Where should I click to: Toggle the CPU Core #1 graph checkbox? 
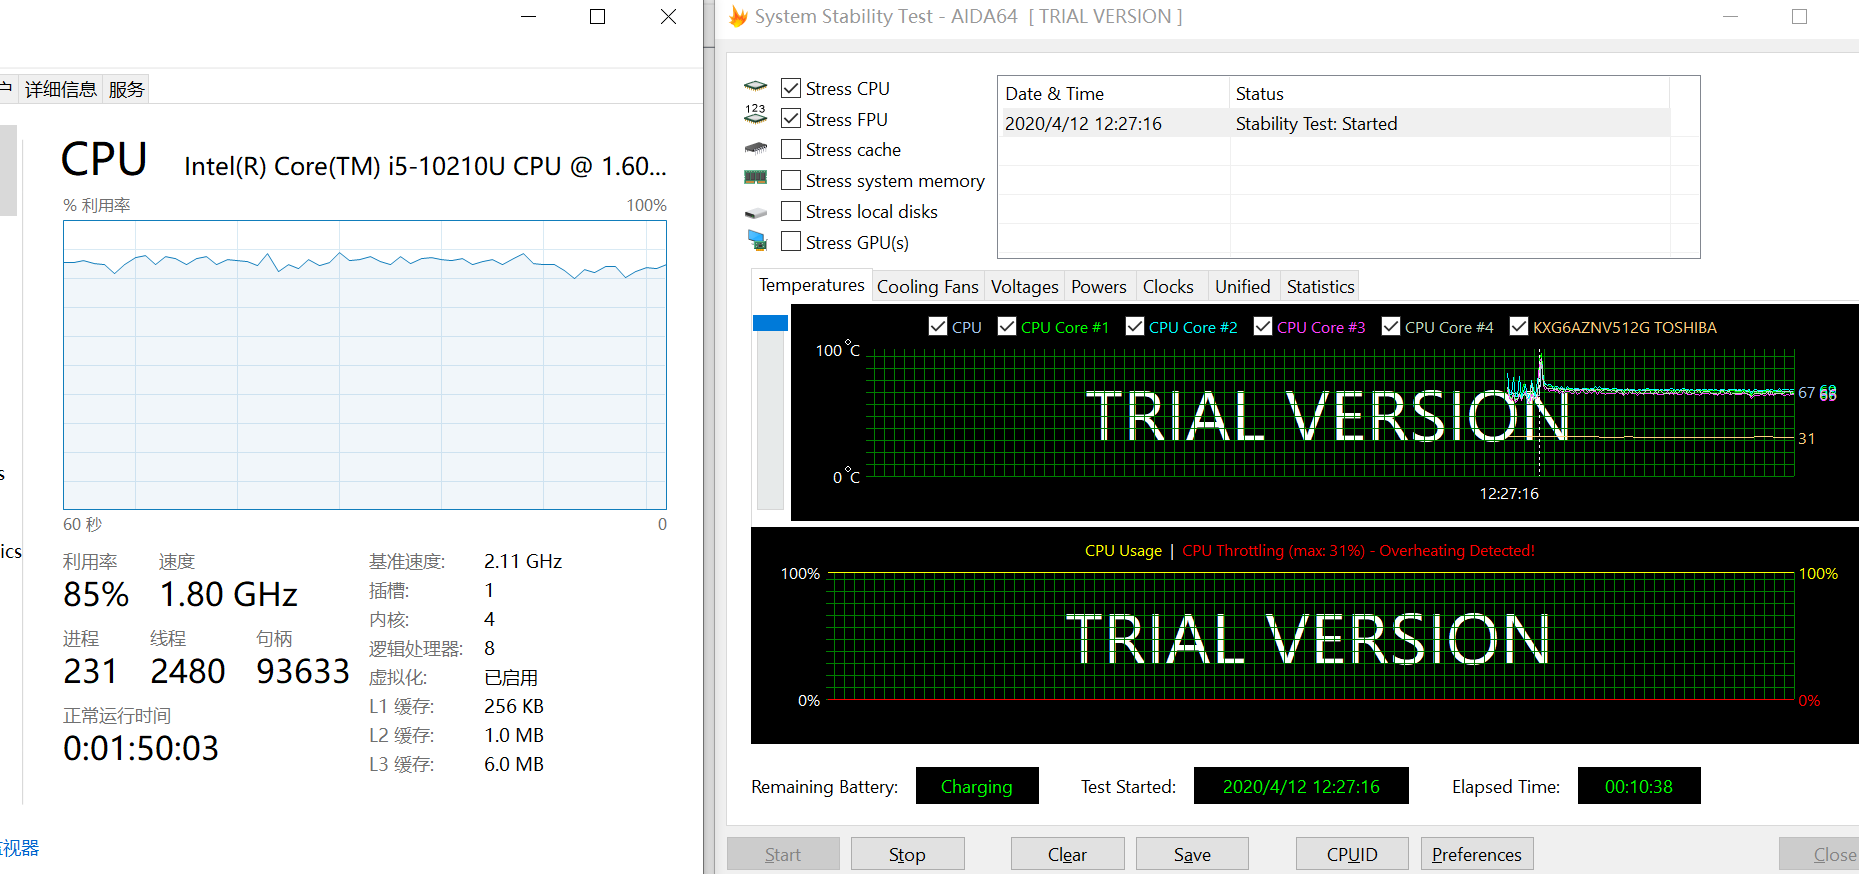point(1007,326)
